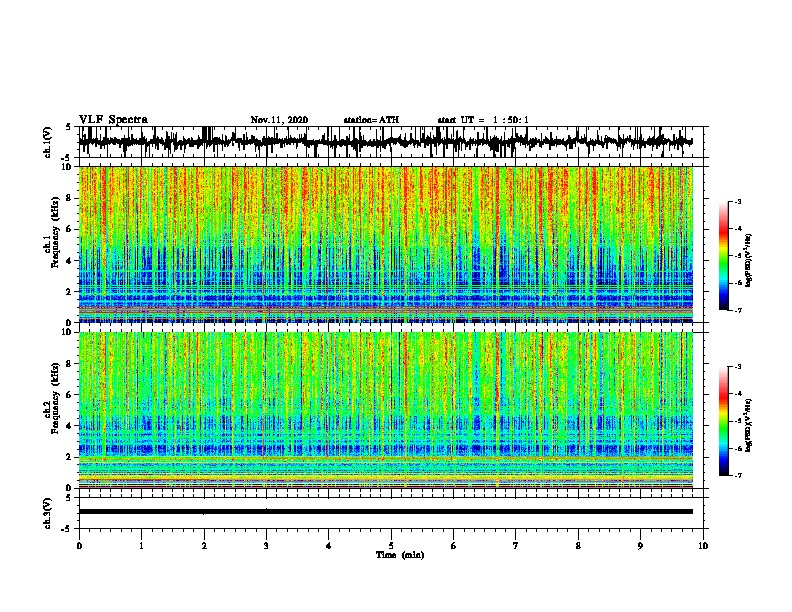Click the "10" label on time axis

[x=703, y=546]
